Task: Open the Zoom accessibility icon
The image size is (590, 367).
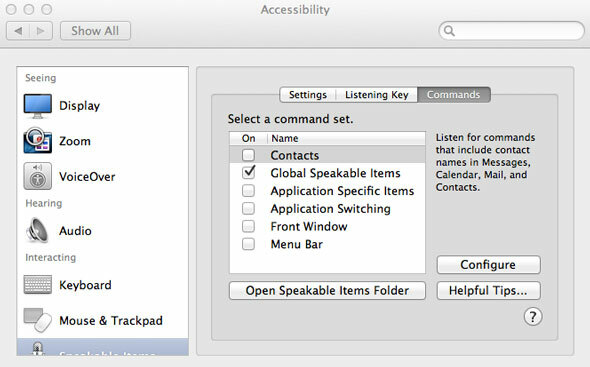Action: tap(38, 140)
